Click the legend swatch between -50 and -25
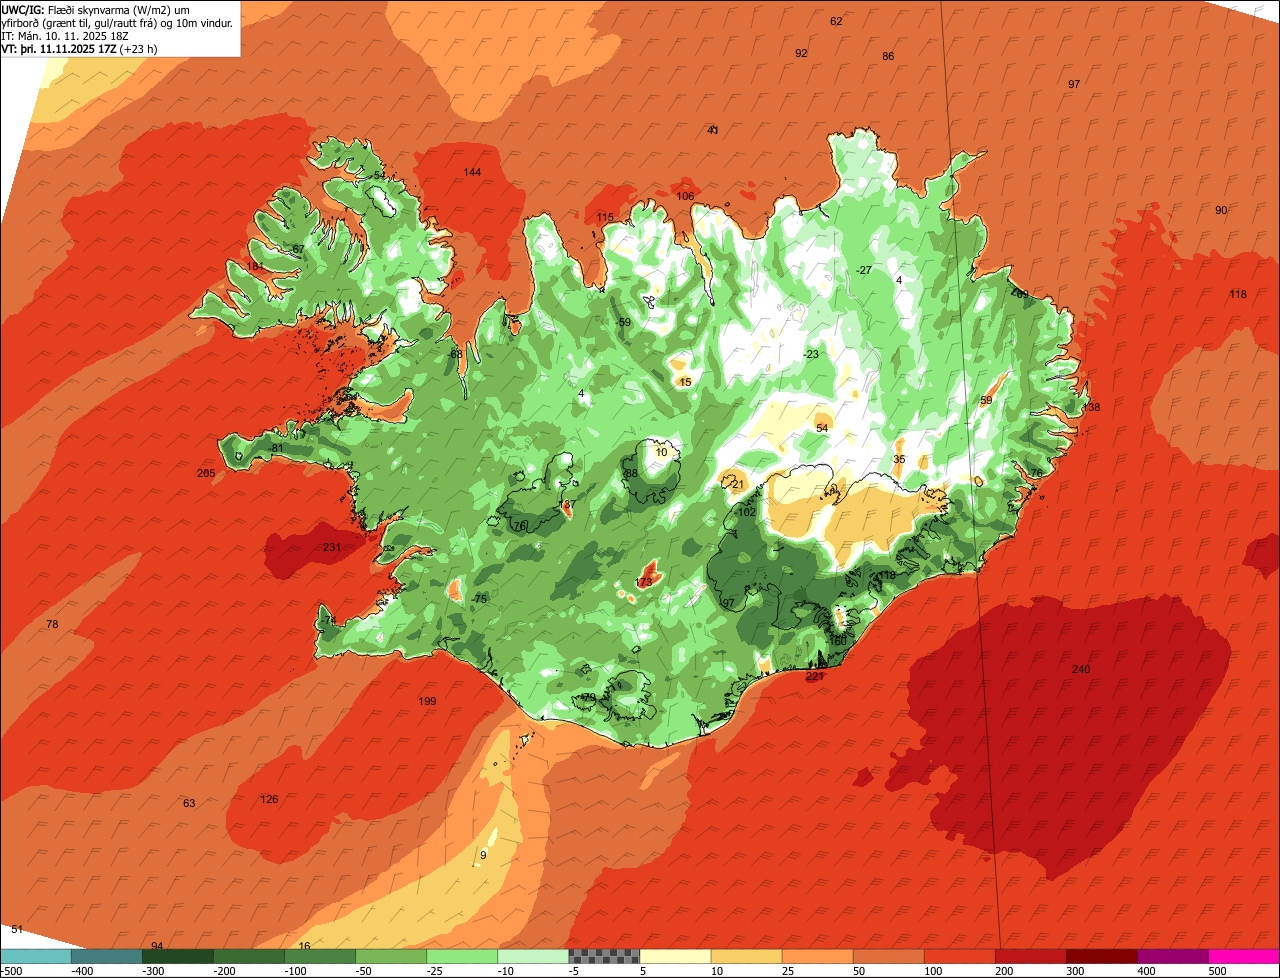 pyautogui.click(x=390, y=956)
